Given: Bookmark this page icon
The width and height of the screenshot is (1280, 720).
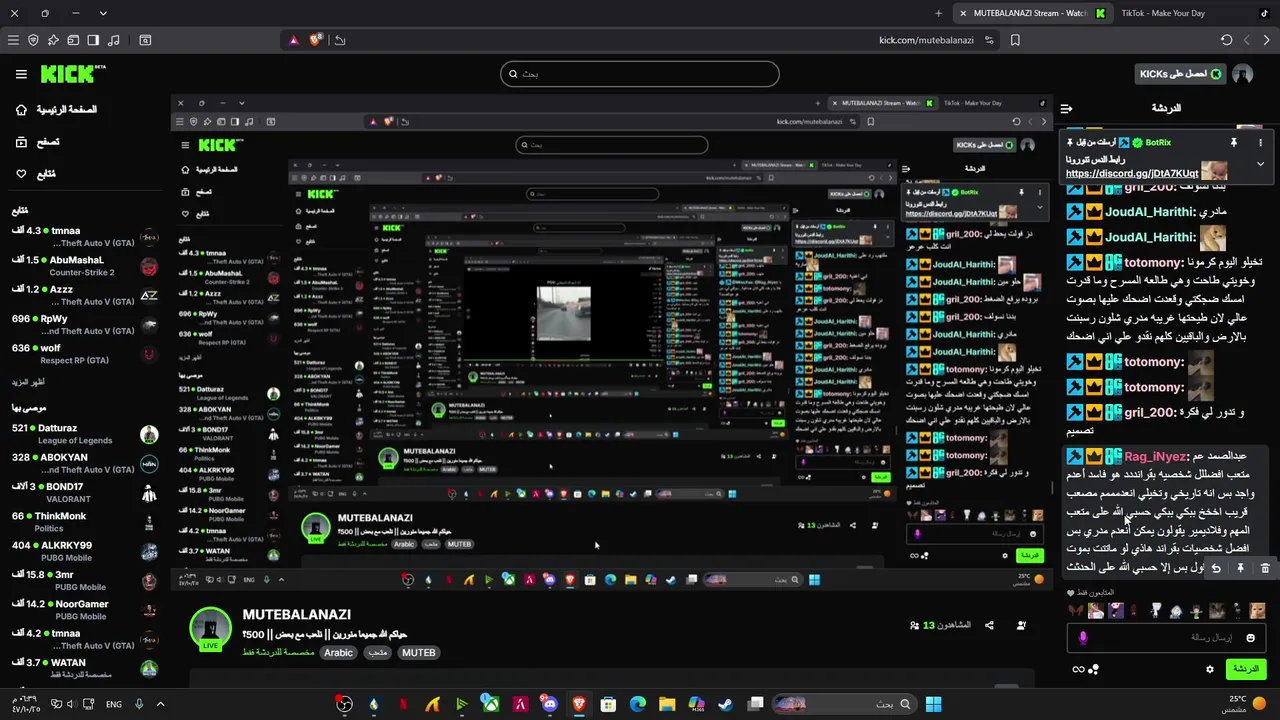Looking at the screenshot, I should click(1015, 40).
